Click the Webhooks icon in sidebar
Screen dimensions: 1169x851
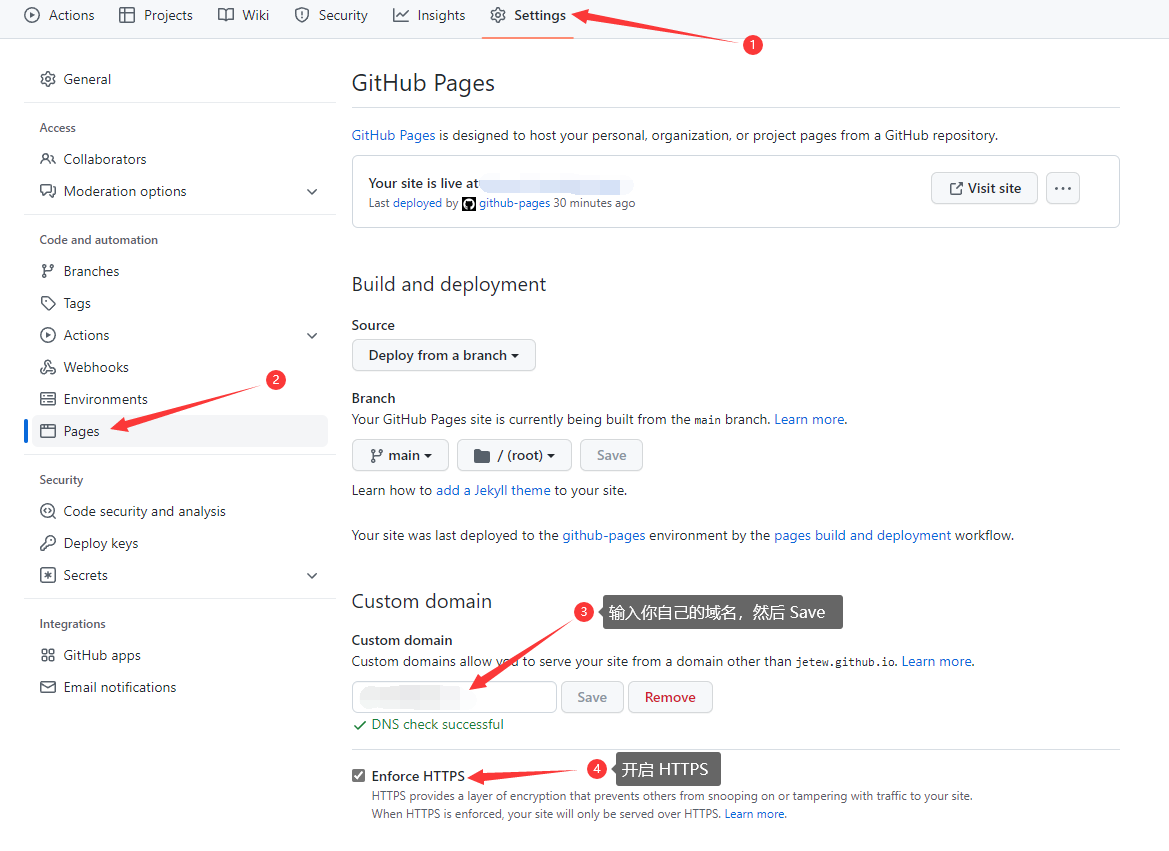tap(47, 367)
